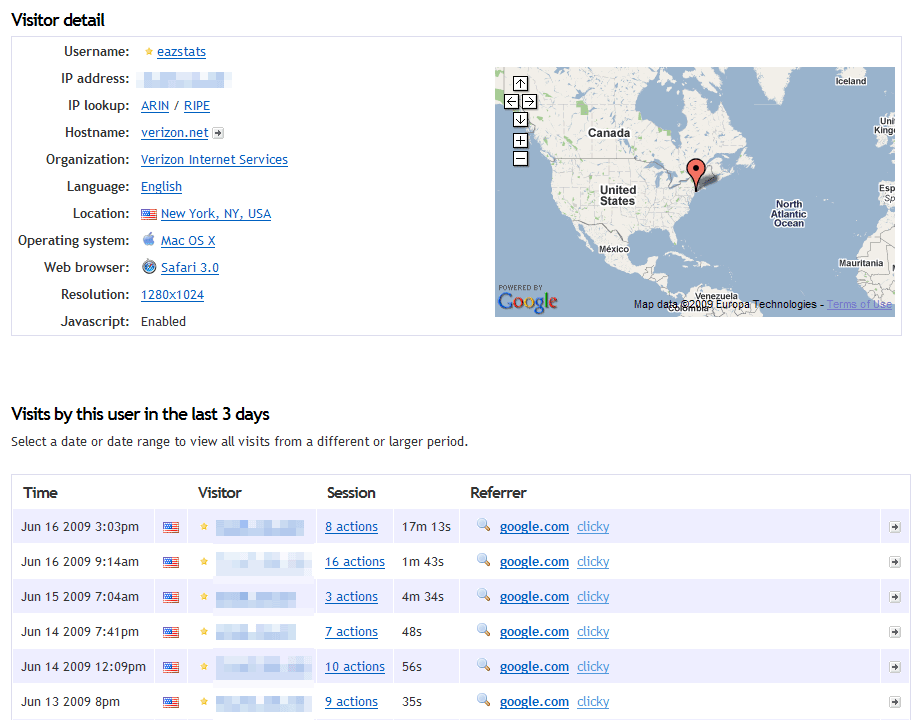Click the Safari compass icon
This screenshot has width=919, height=720.
pyautogui.click(x=149, y=267)
